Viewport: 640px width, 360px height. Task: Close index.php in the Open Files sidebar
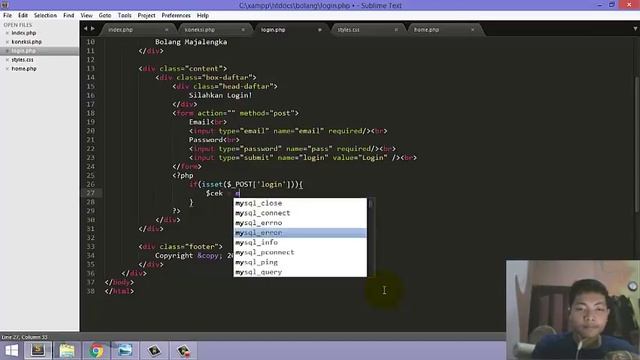tap(7, 33)
